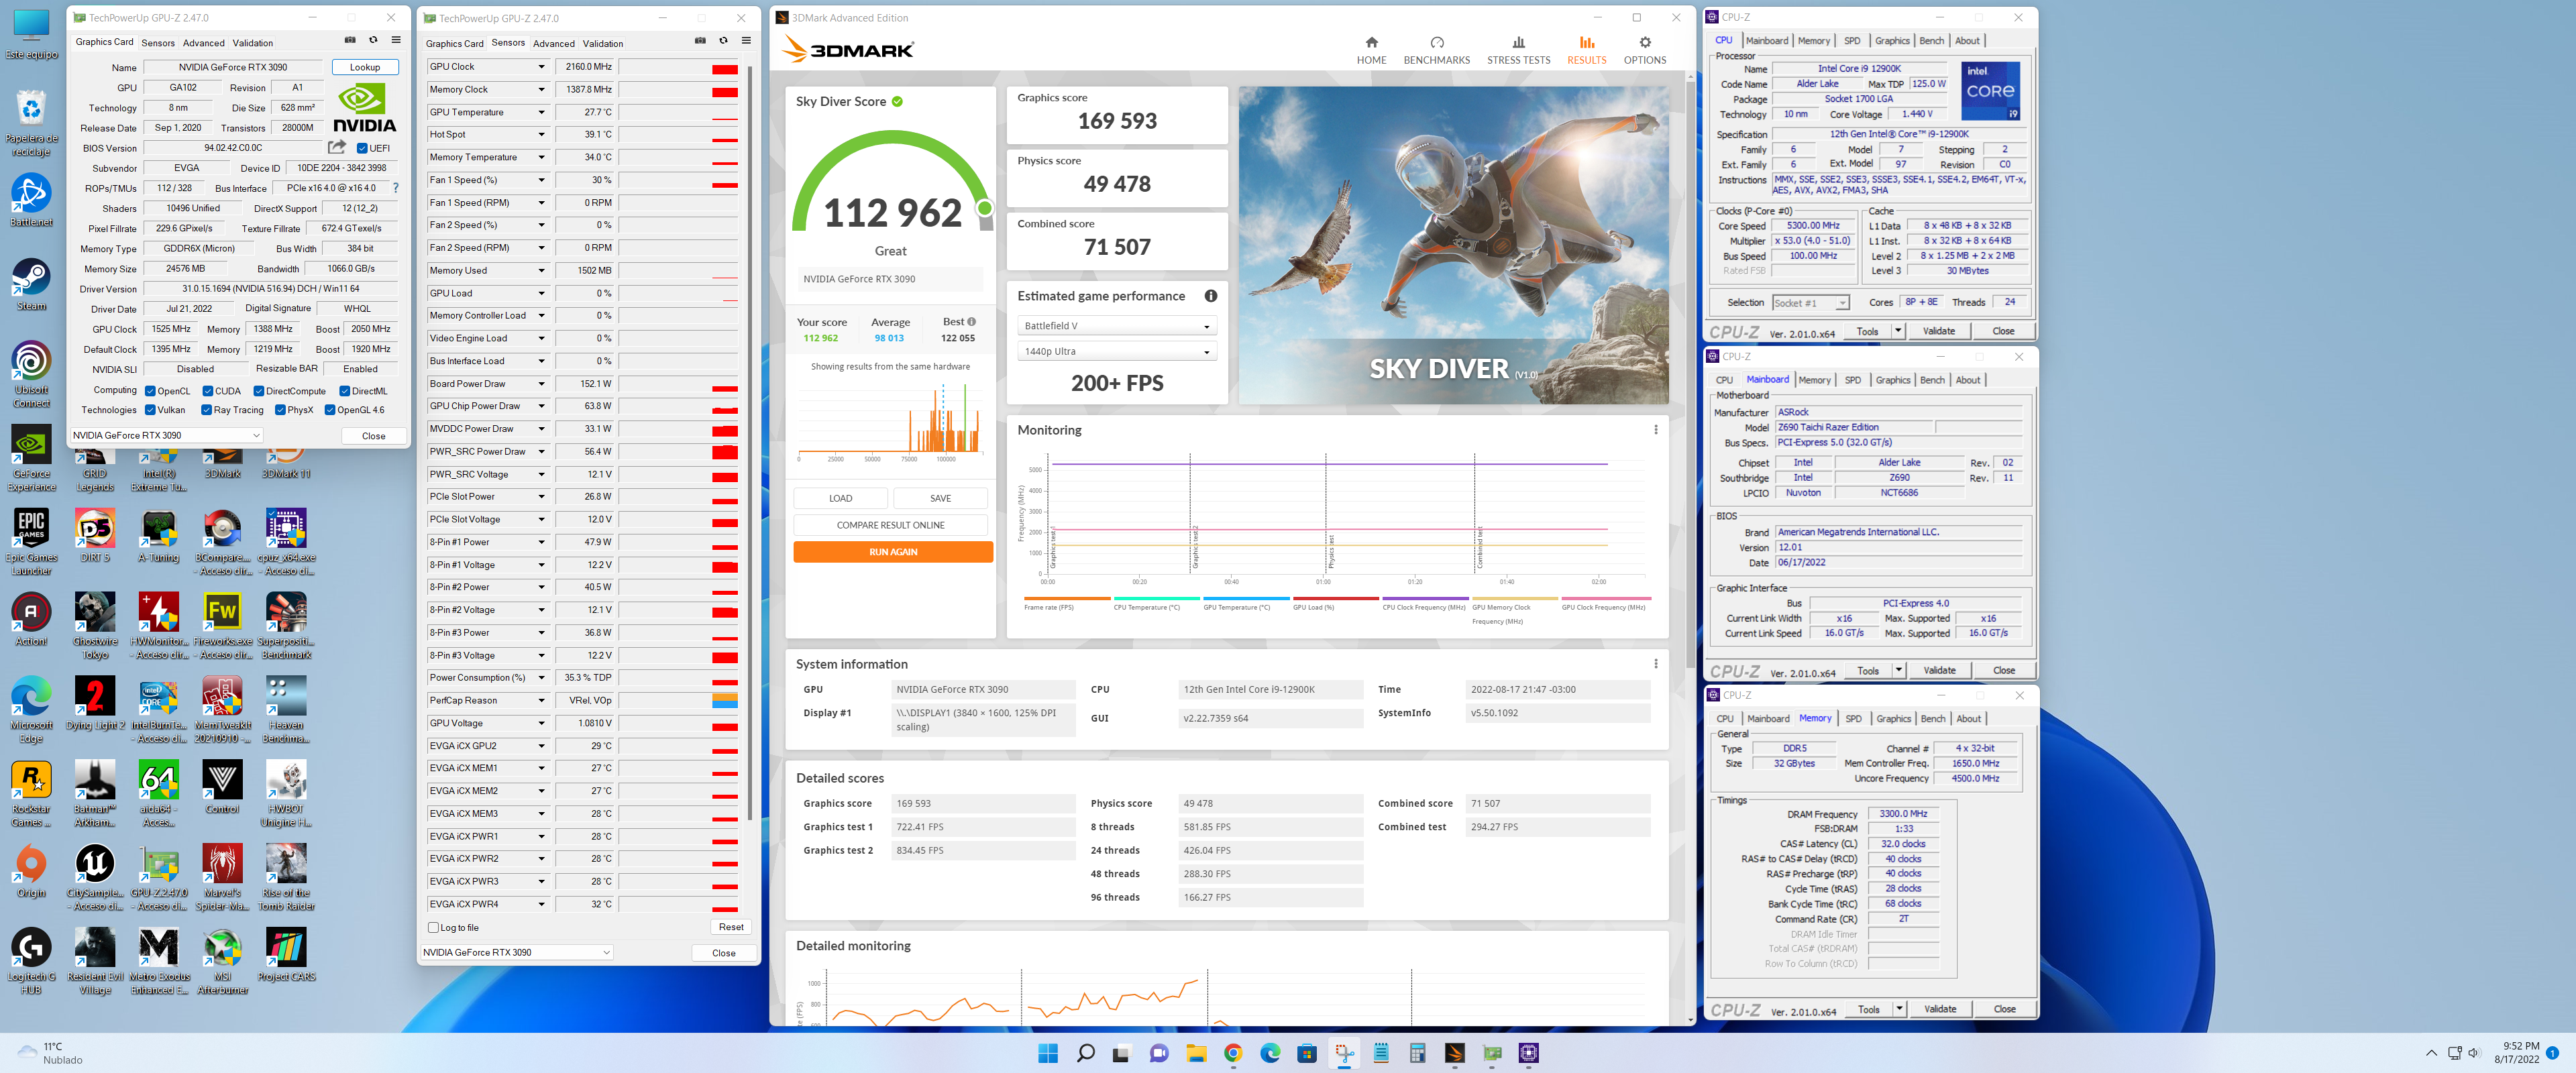Open 3DMark STRESS TESTS section
The height and width of the screenshot is (1073, 2576).
tap(1518, 50)
